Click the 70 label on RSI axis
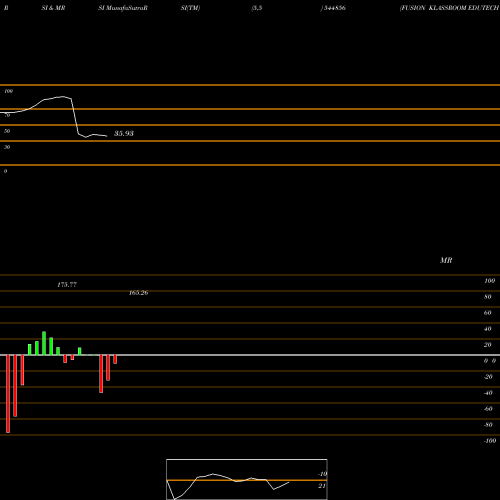 (x=7, y=115)
